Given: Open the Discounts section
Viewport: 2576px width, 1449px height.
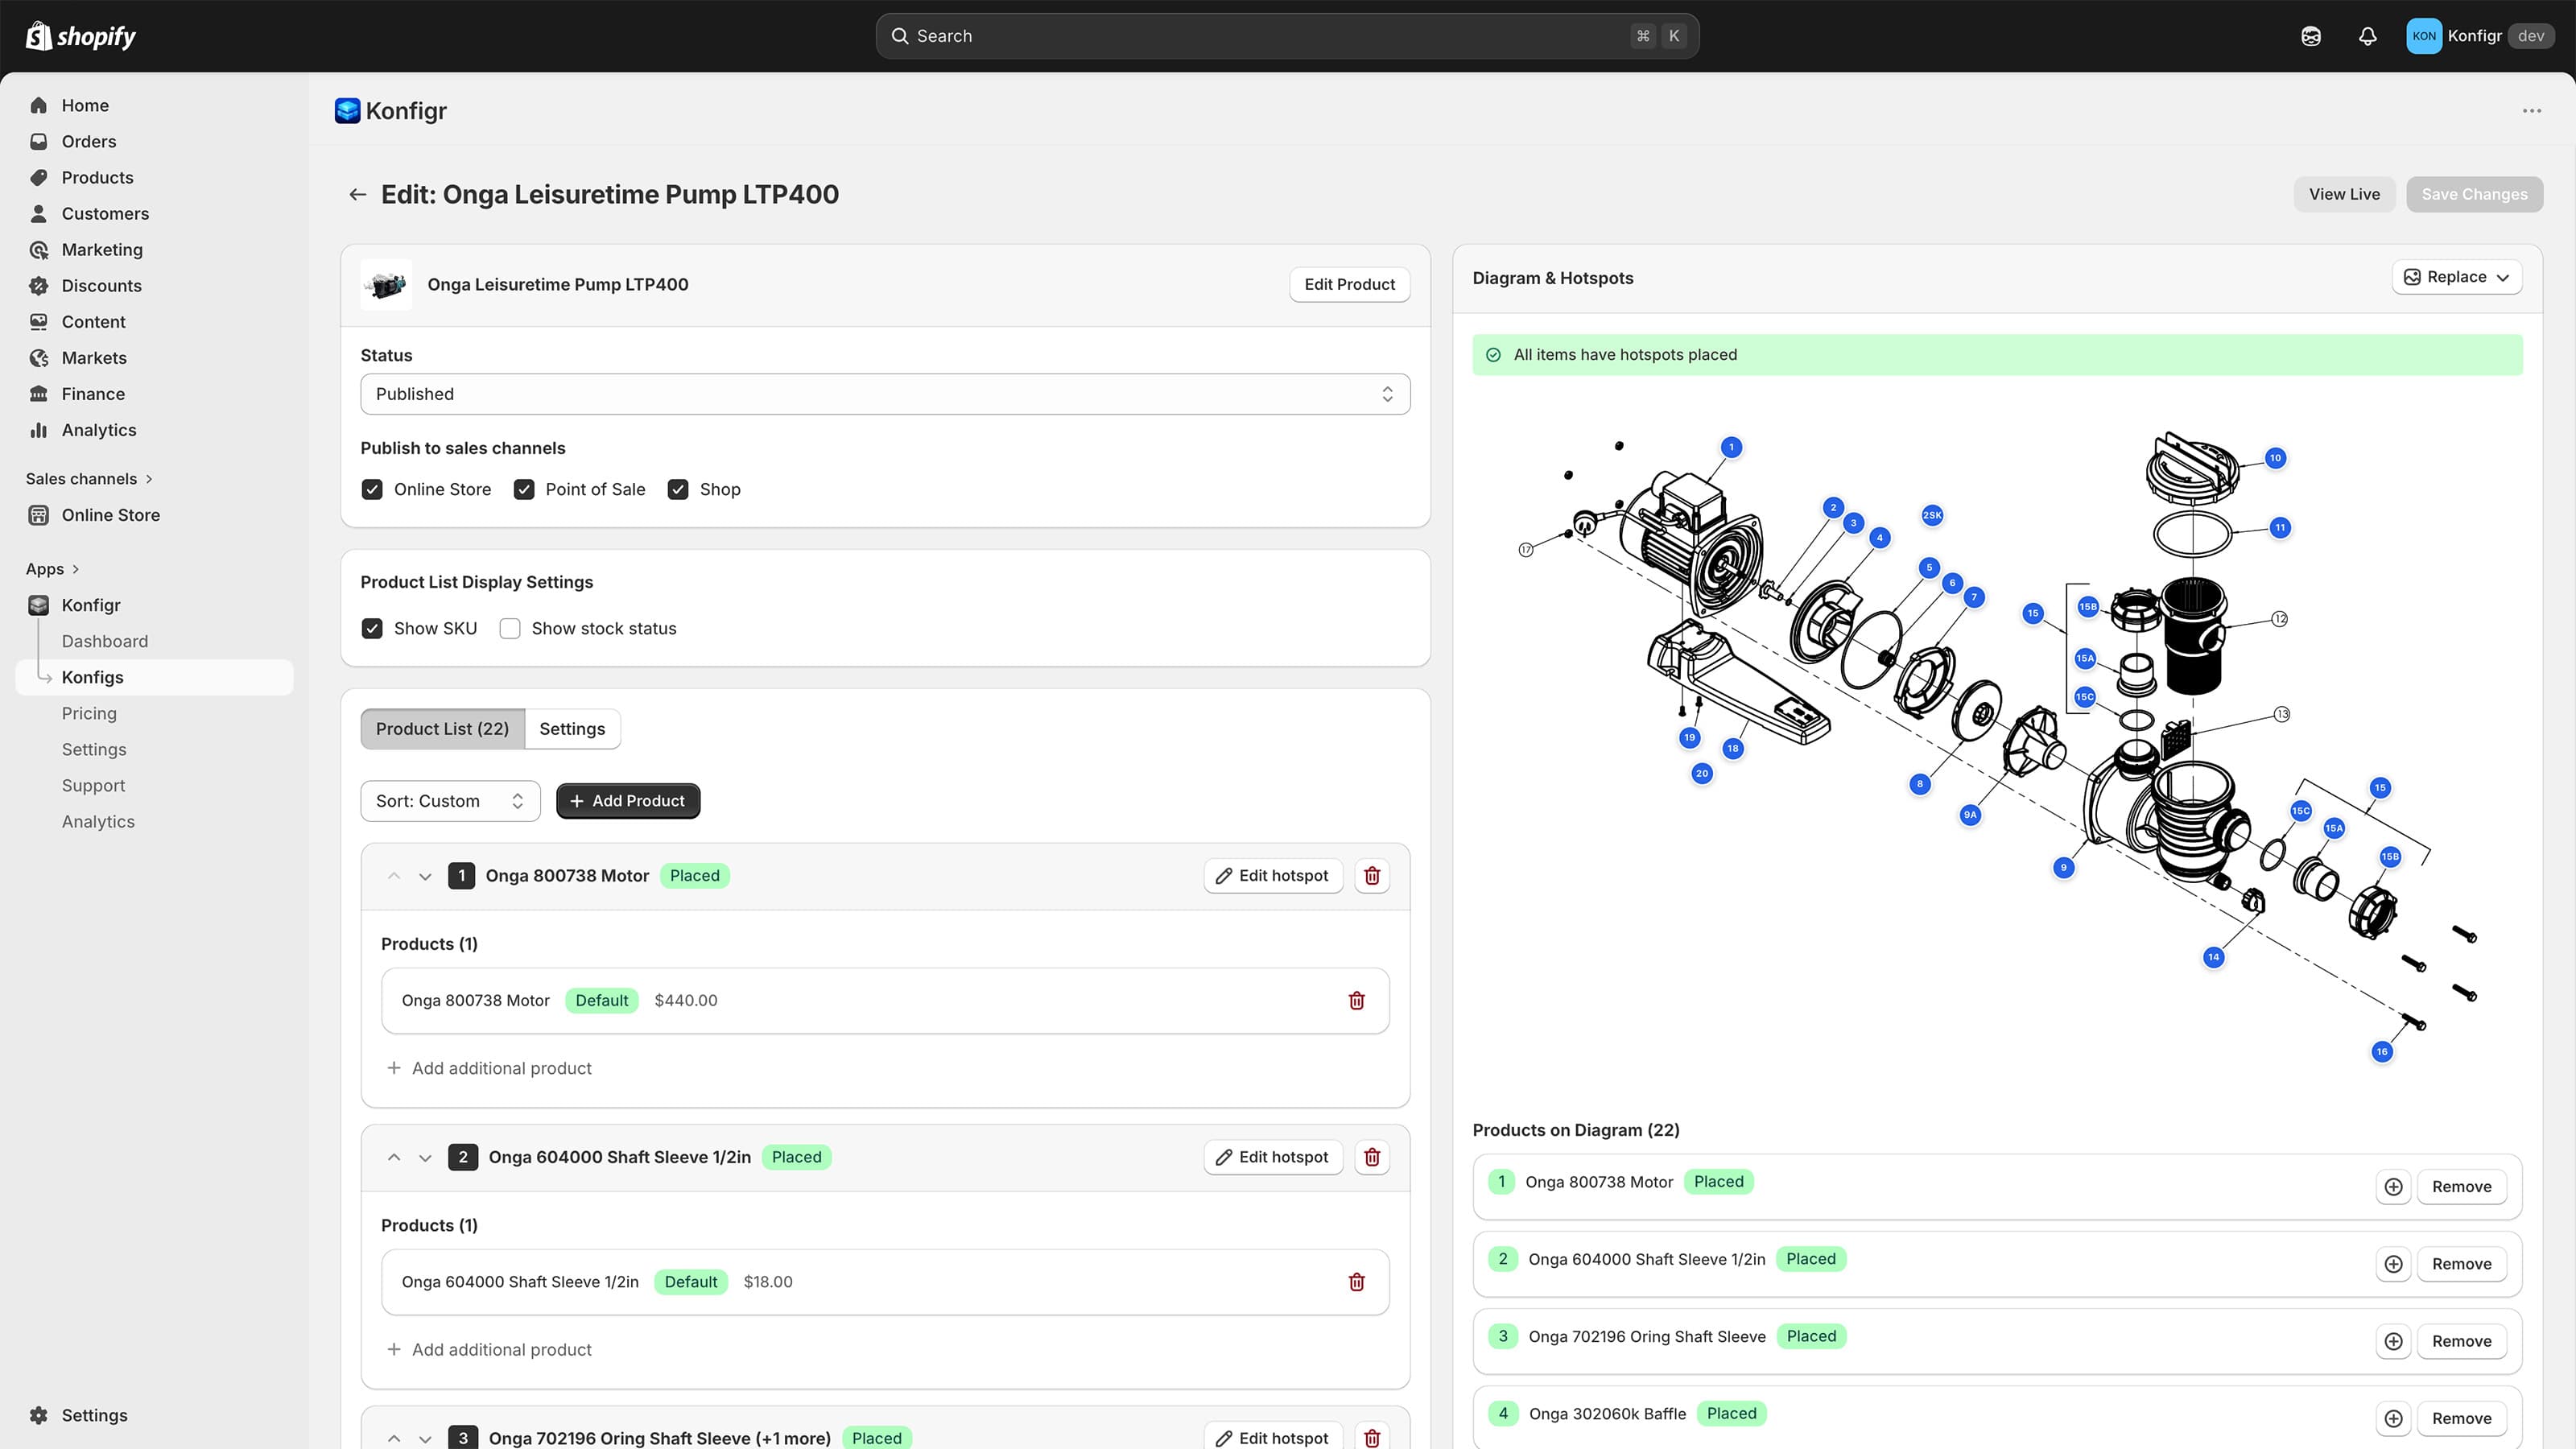Looking at the screenshot, I should (x=101, y=285).
